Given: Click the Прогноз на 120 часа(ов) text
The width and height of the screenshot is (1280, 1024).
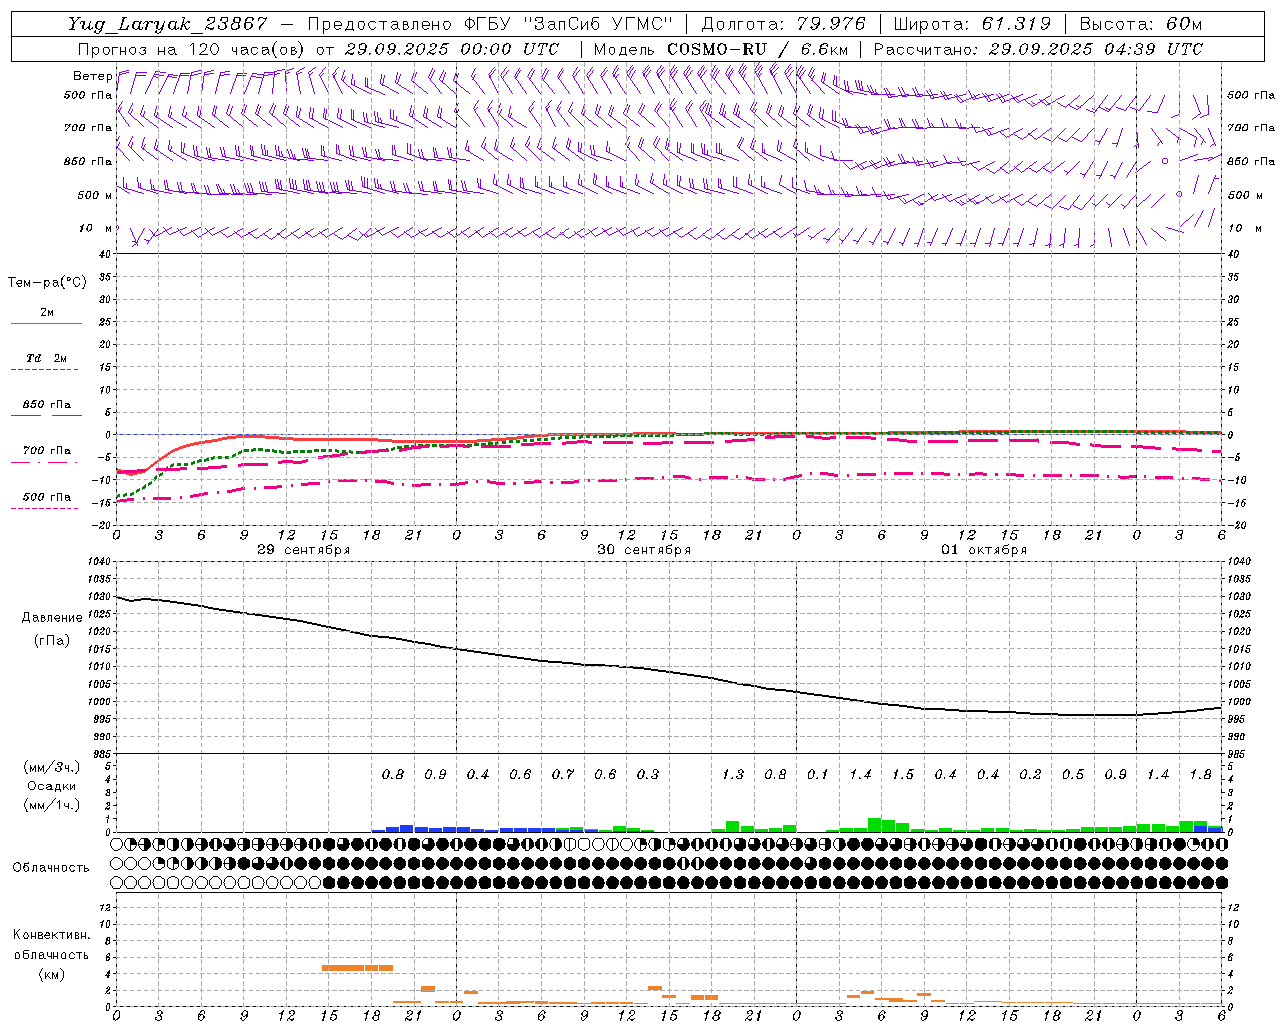Looking at the screenshot, I should 192,49.
